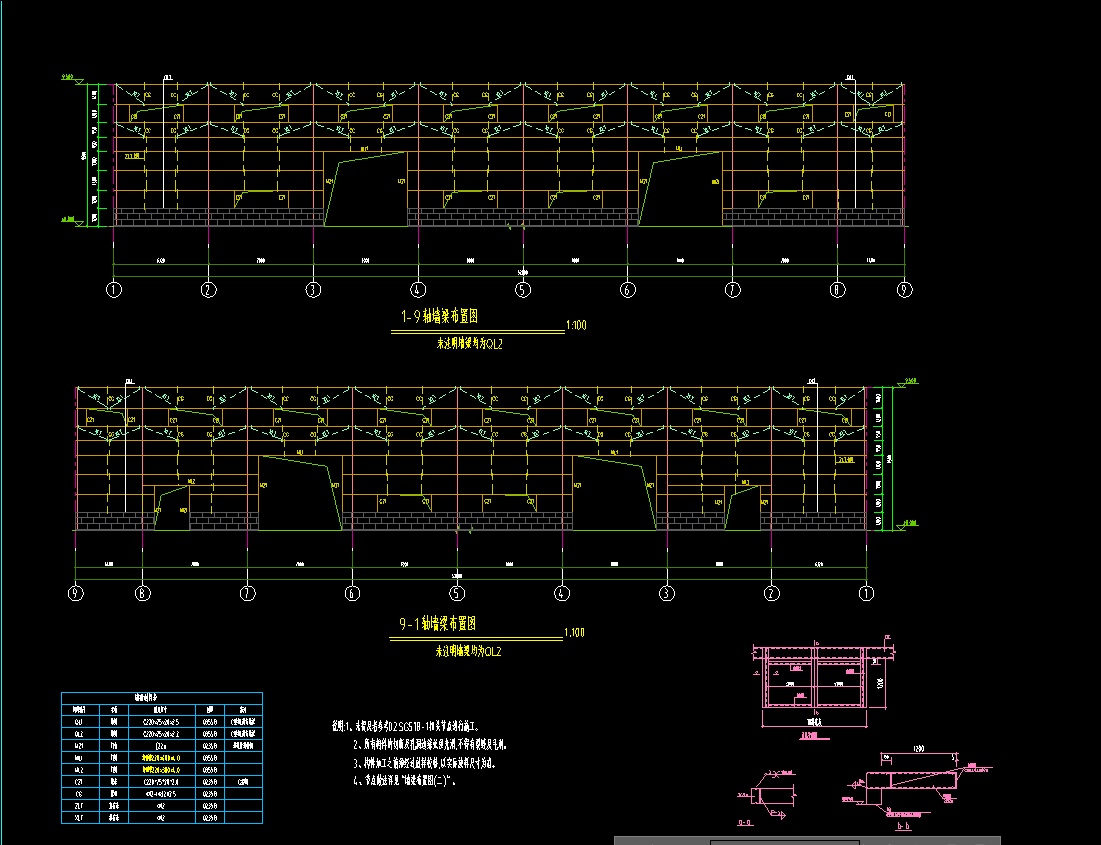1101x845 pixels.
Task: Select the title '1-9轴墙梁布置图'
Action: tap(440, 317)
